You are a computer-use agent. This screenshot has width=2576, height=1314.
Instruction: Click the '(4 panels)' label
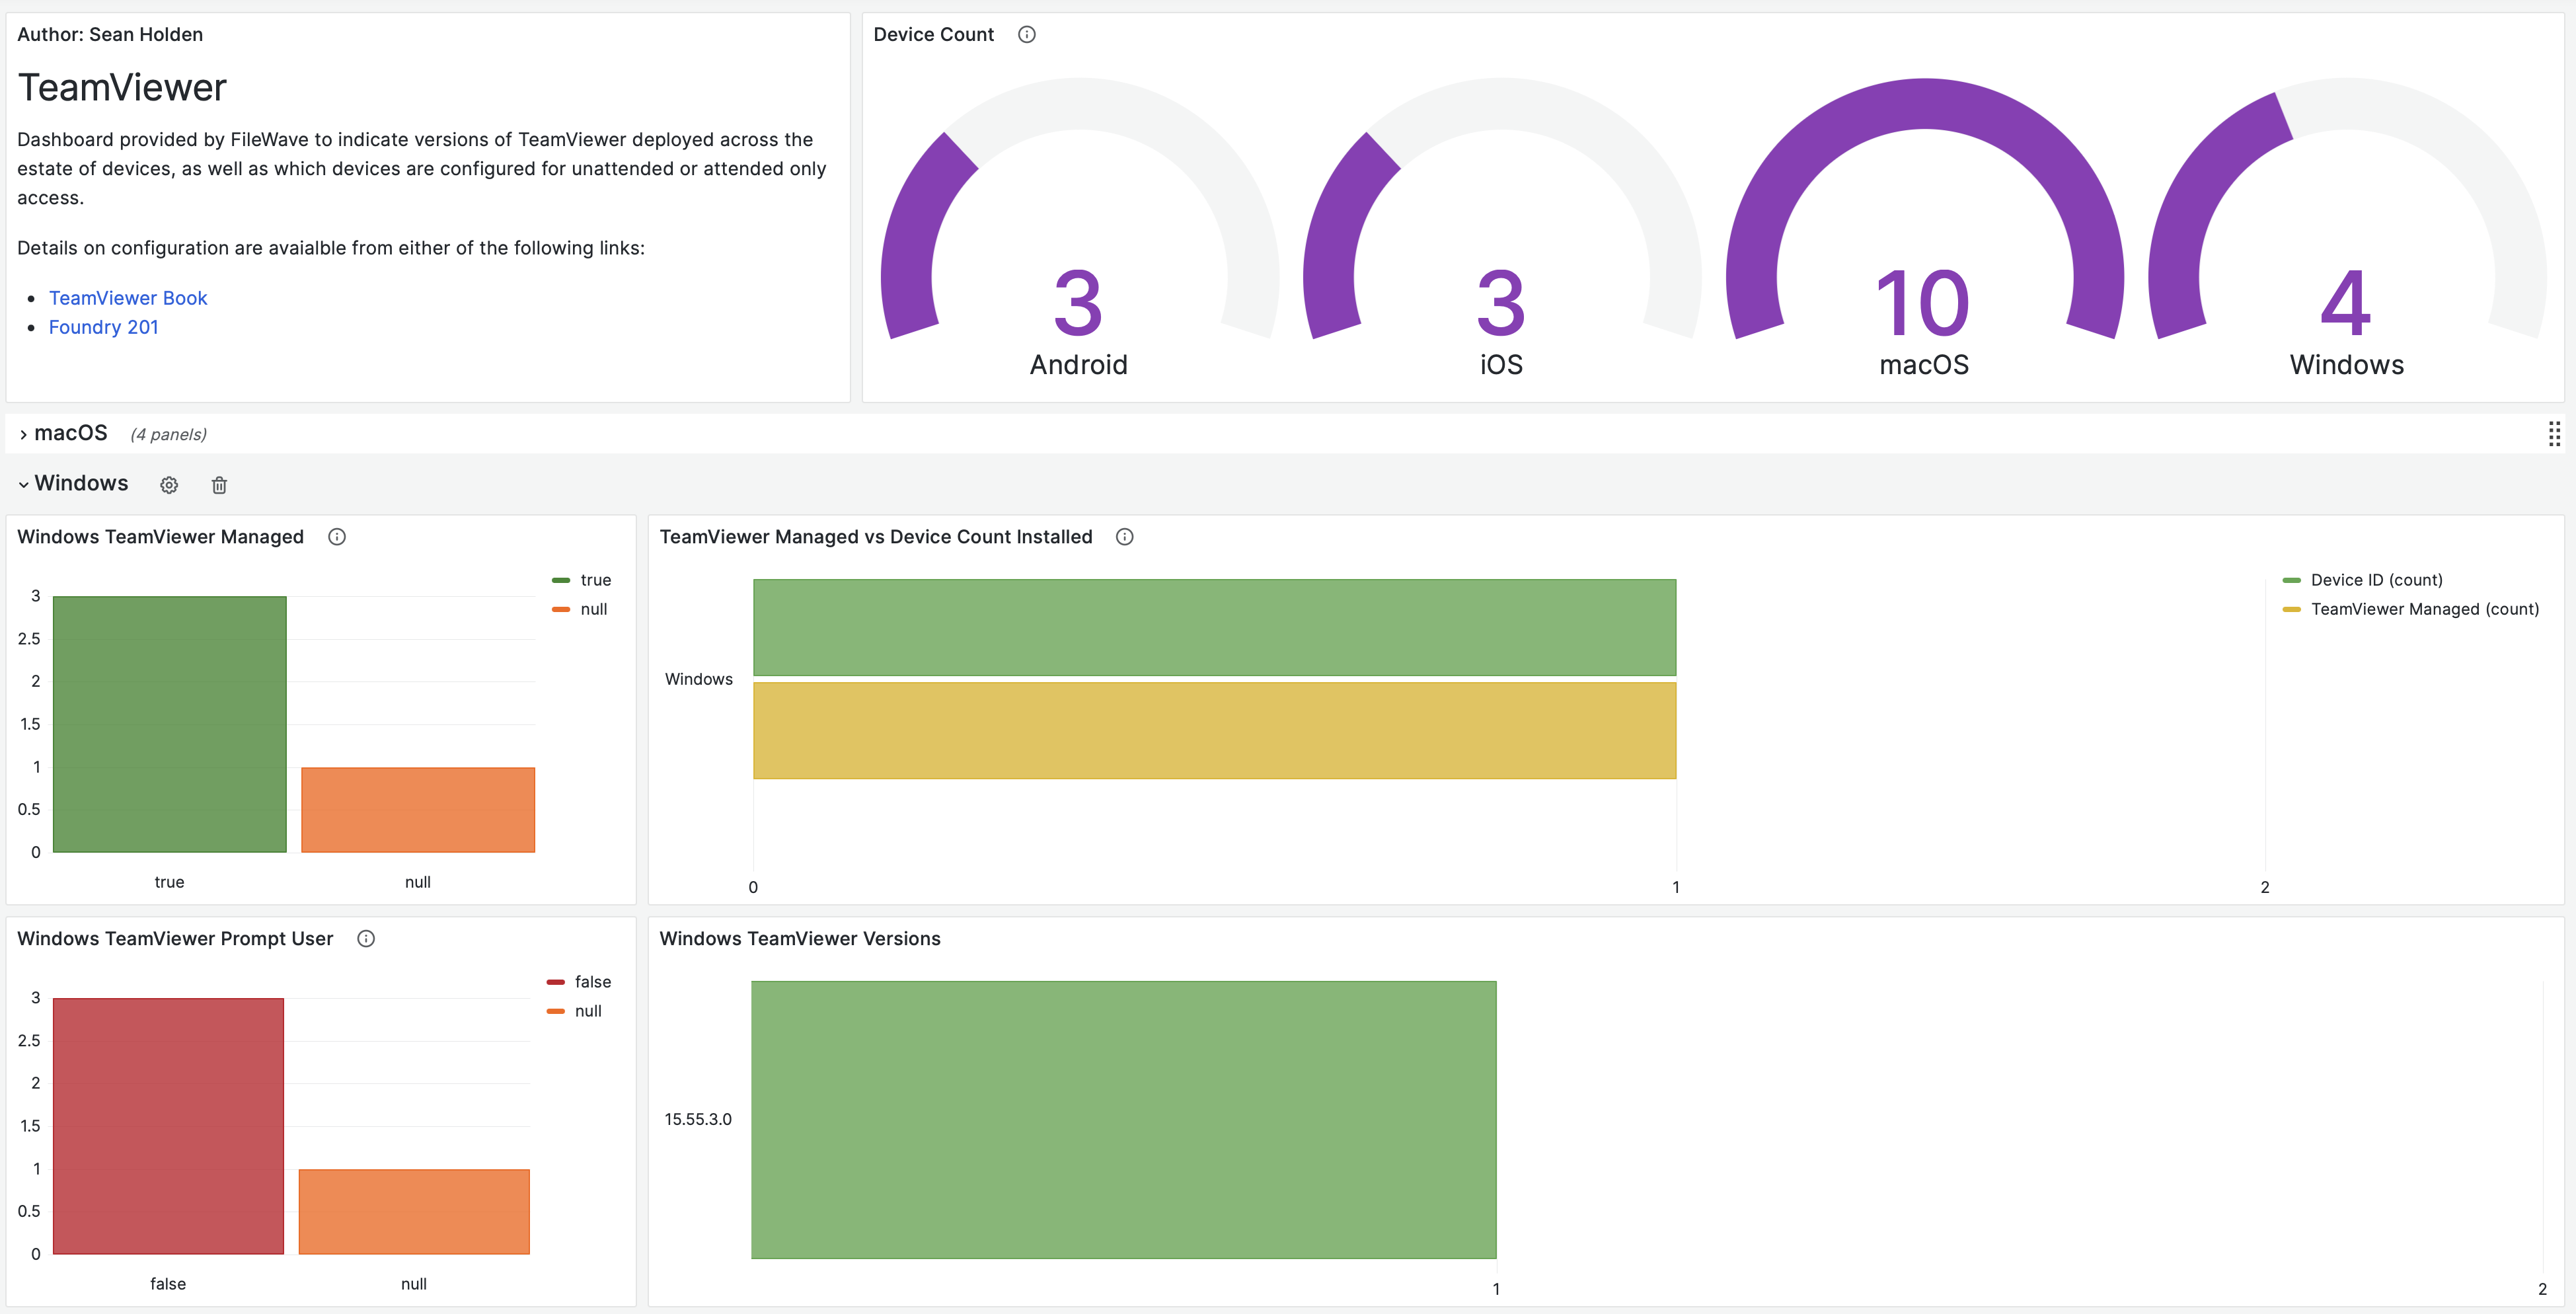point(168,434)
